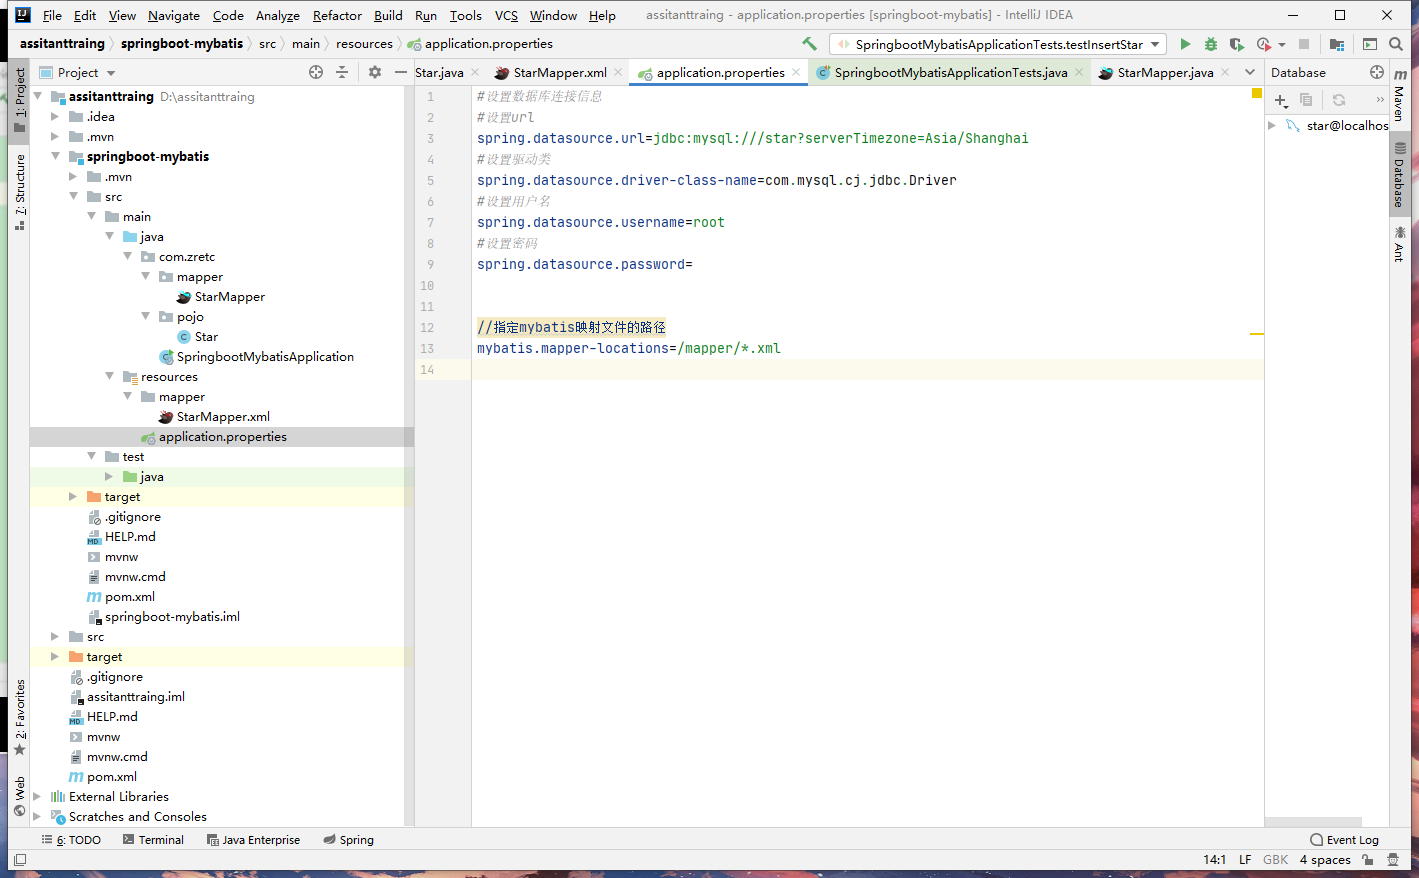Run with Coverage from the toolbar

pos(1237,44)
